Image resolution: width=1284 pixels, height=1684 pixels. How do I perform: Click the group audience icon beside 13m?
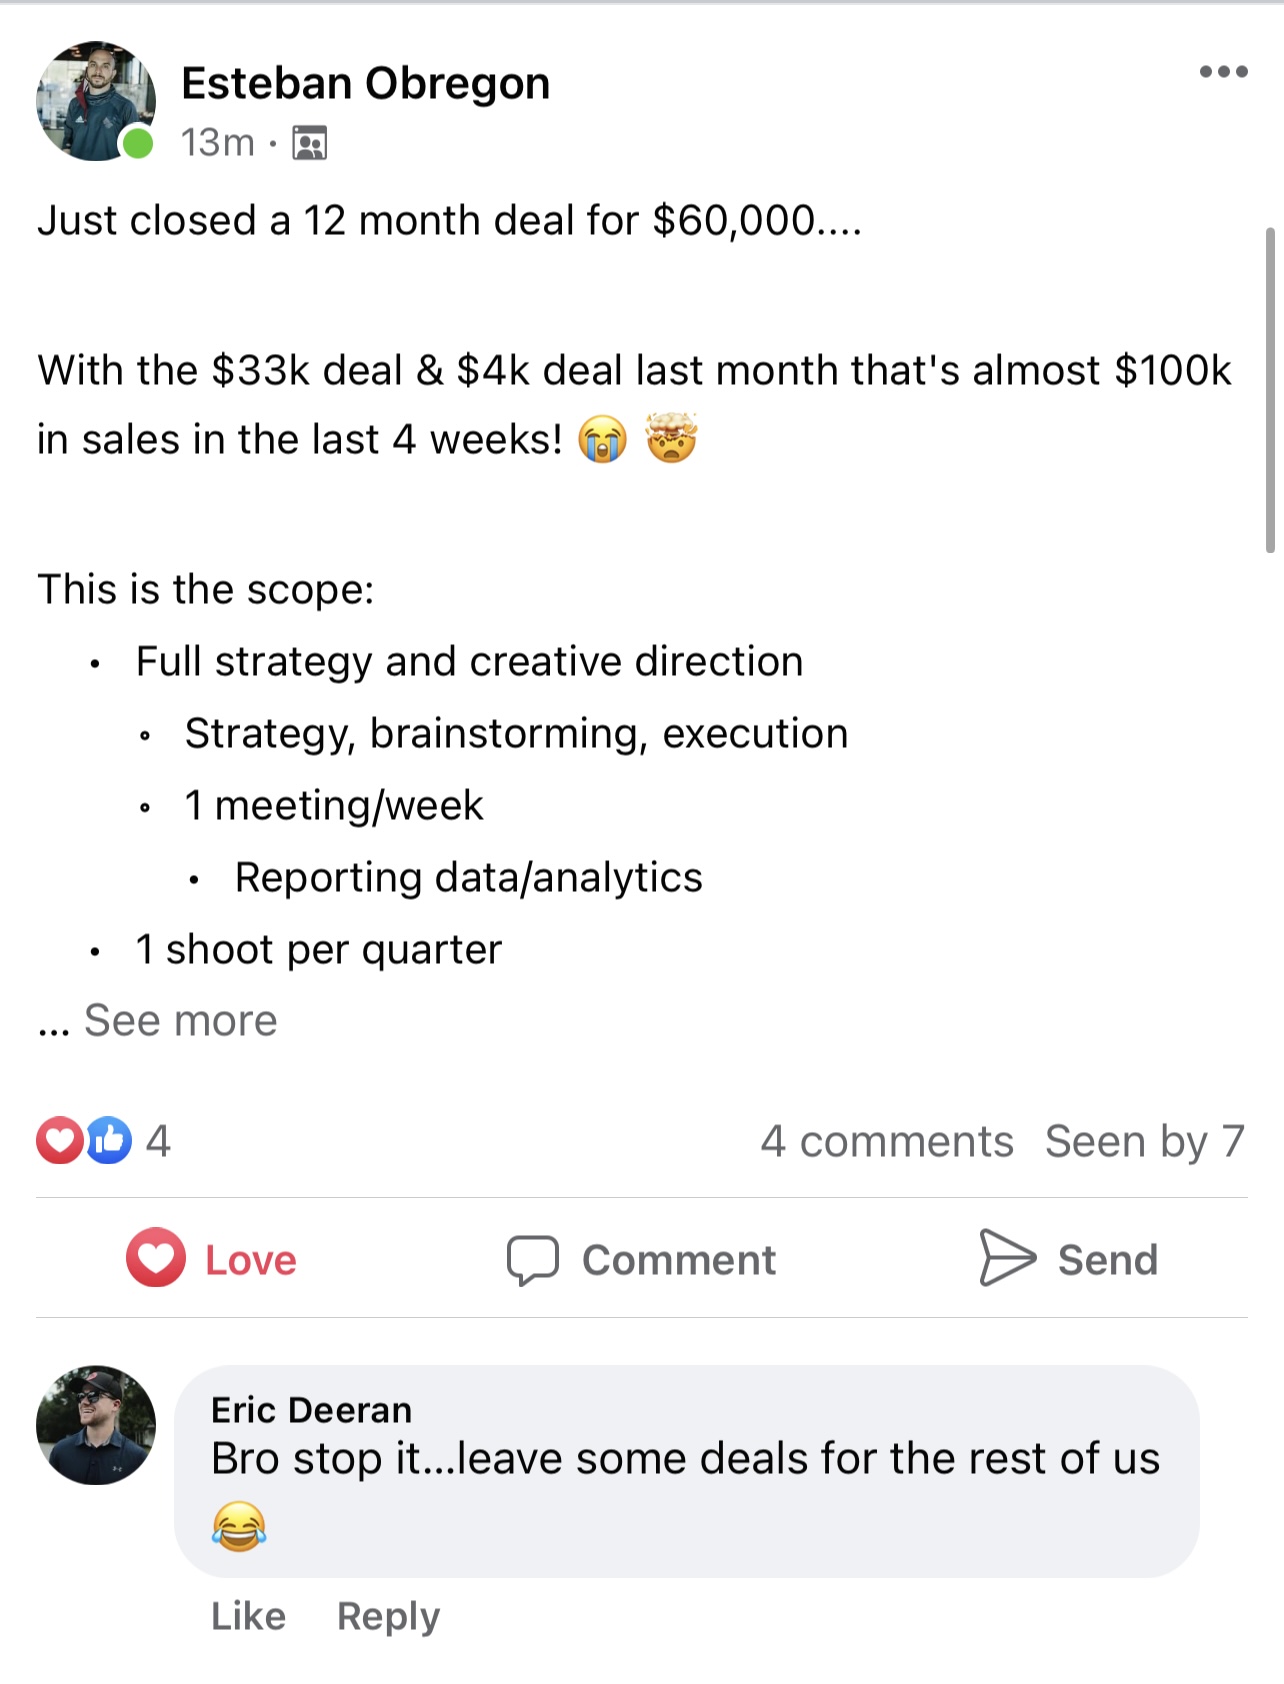click(x=309, y=143)
